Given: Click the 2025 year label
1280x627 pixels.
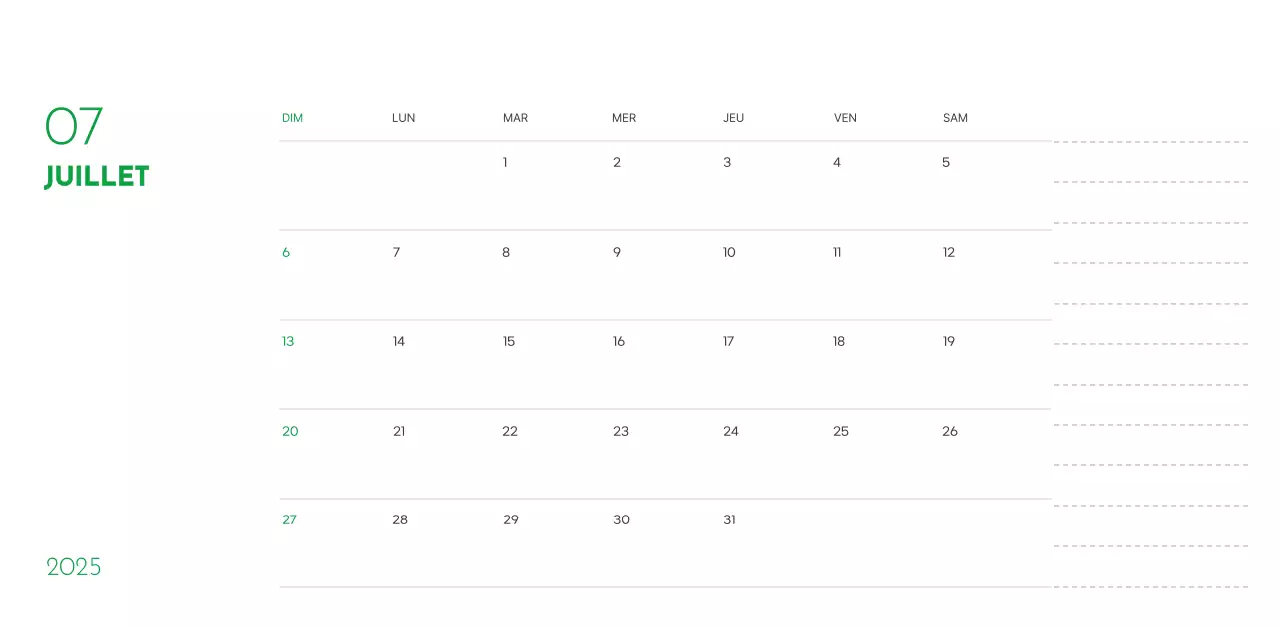Looking at the screenshot, I should coord(74,567).
